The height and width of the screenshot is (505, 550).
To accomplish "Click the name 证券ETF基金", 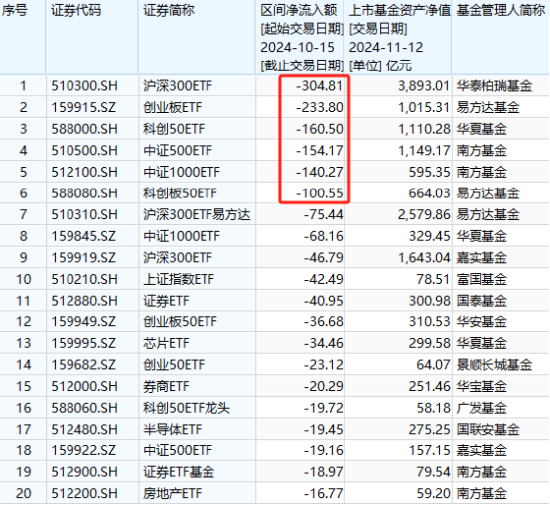I will pyautogui.click(x=178, y=472).
